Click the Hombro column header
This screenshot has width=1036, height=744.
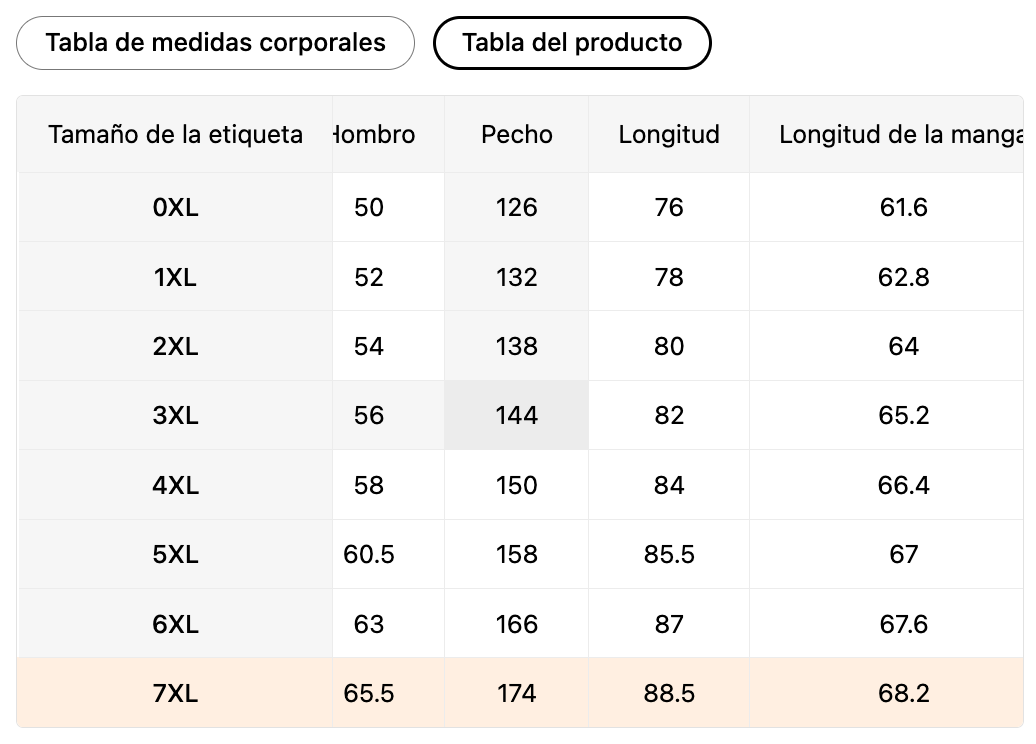[375, 134]
